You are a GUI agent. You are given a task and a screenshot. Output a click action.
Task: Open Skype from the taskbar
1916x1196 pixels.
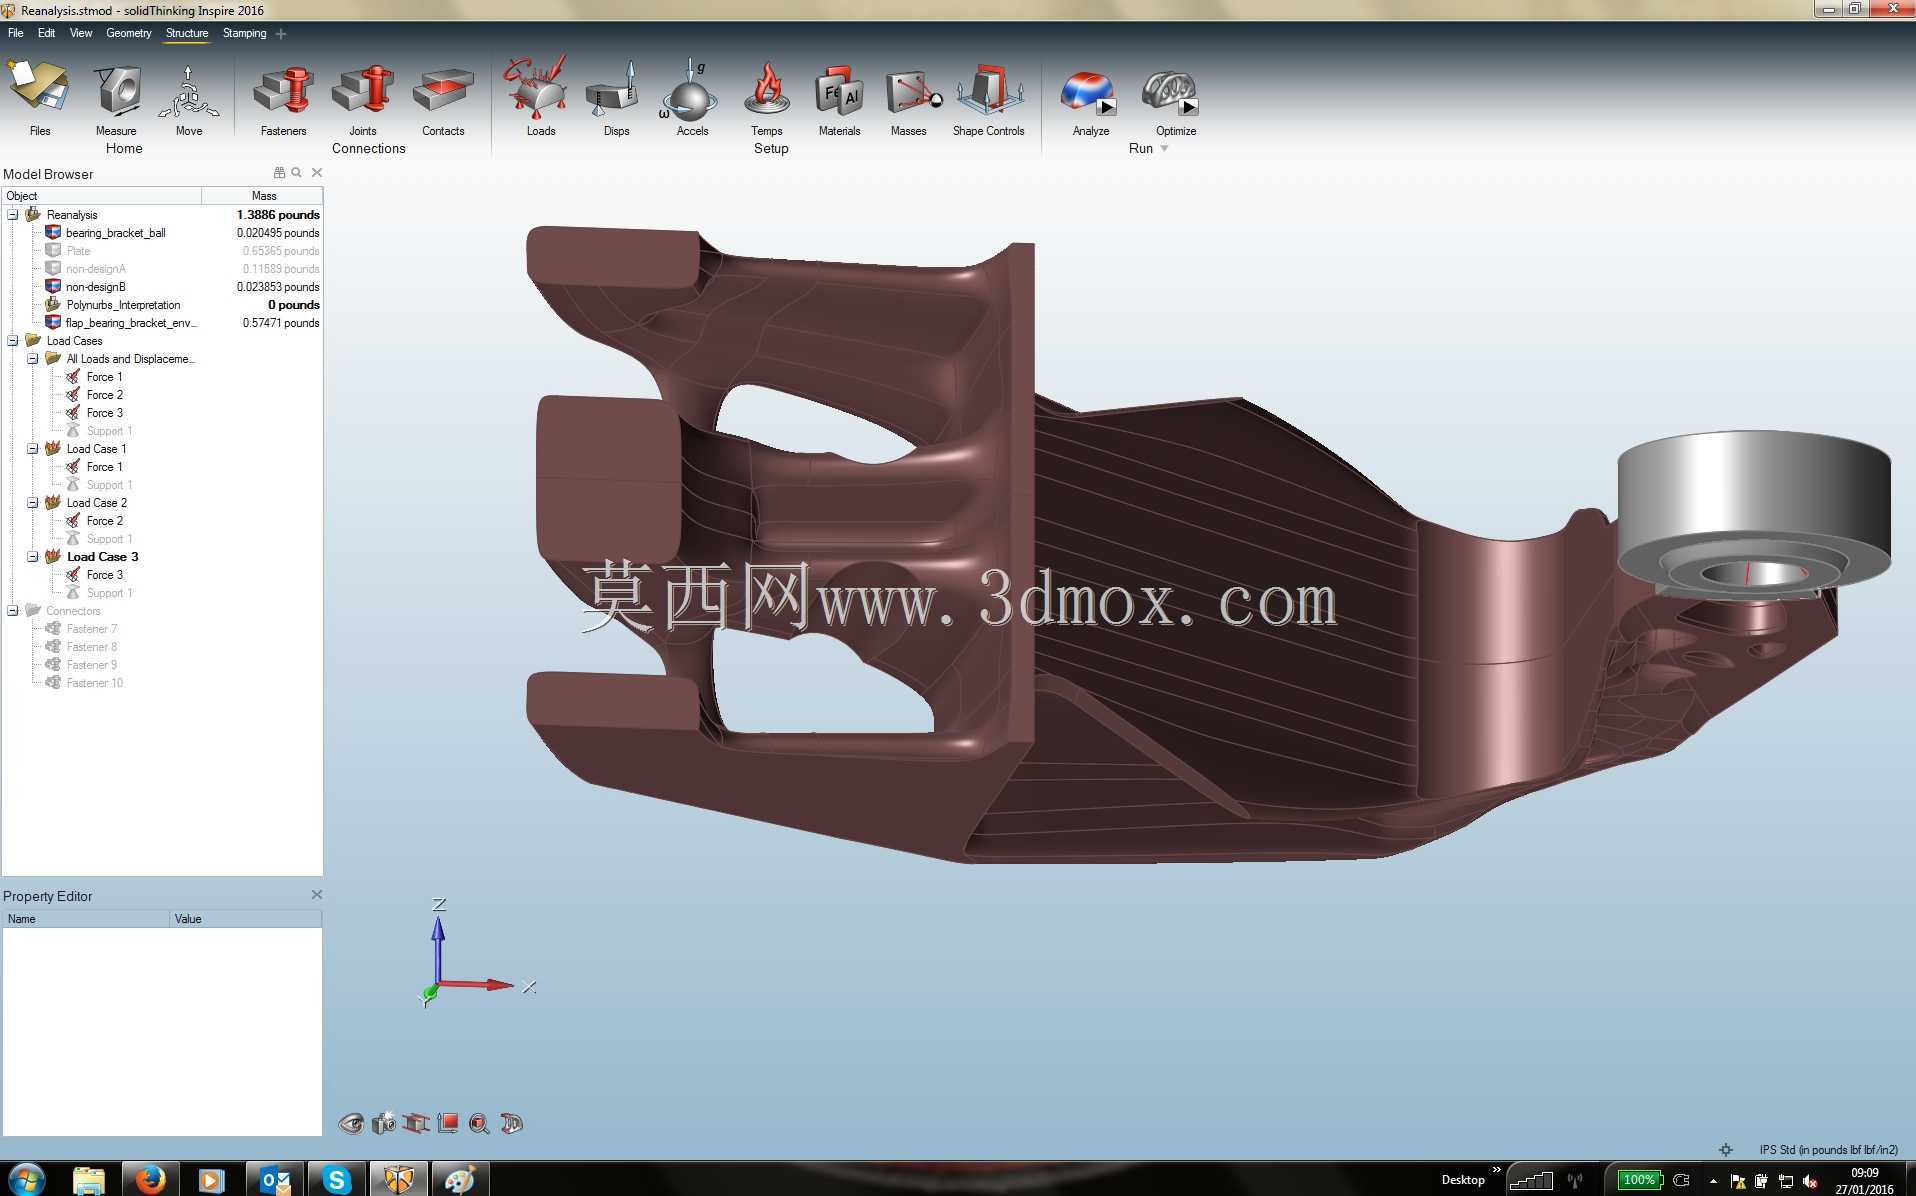point(336,1180)
